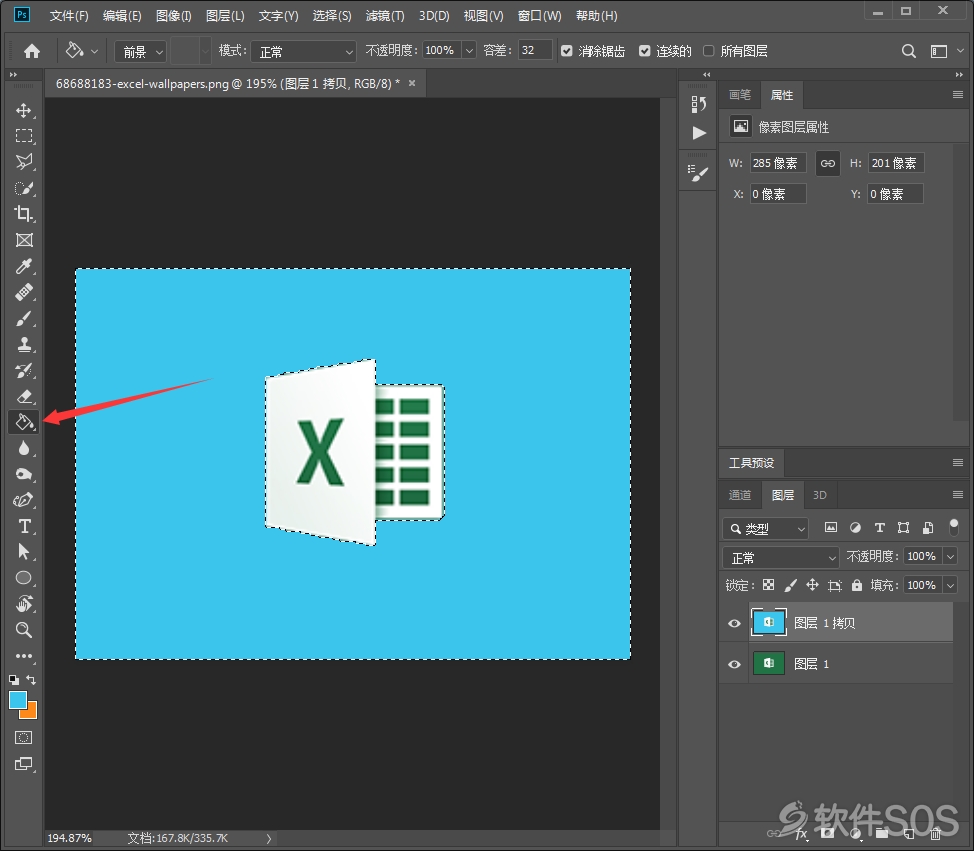Toggle lock transparent pixels

pos(768,585)
